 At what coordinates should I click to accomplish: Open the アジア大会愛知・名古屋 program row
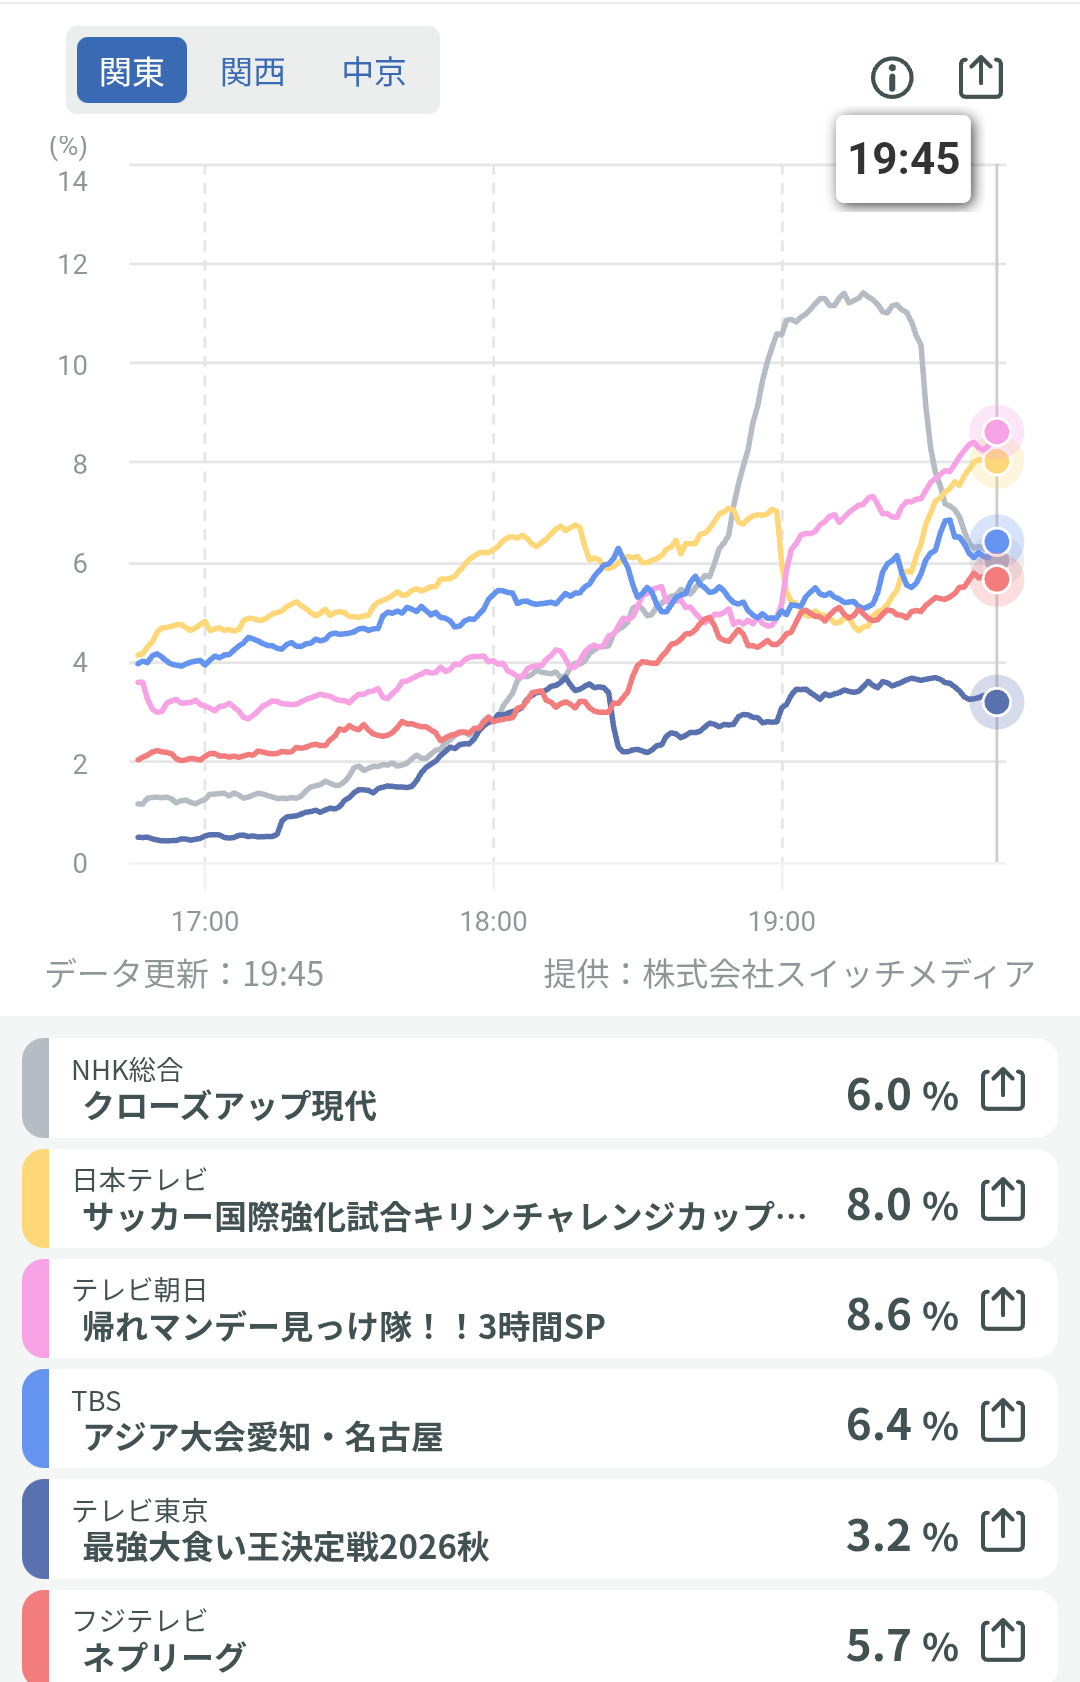[540, 1419]
